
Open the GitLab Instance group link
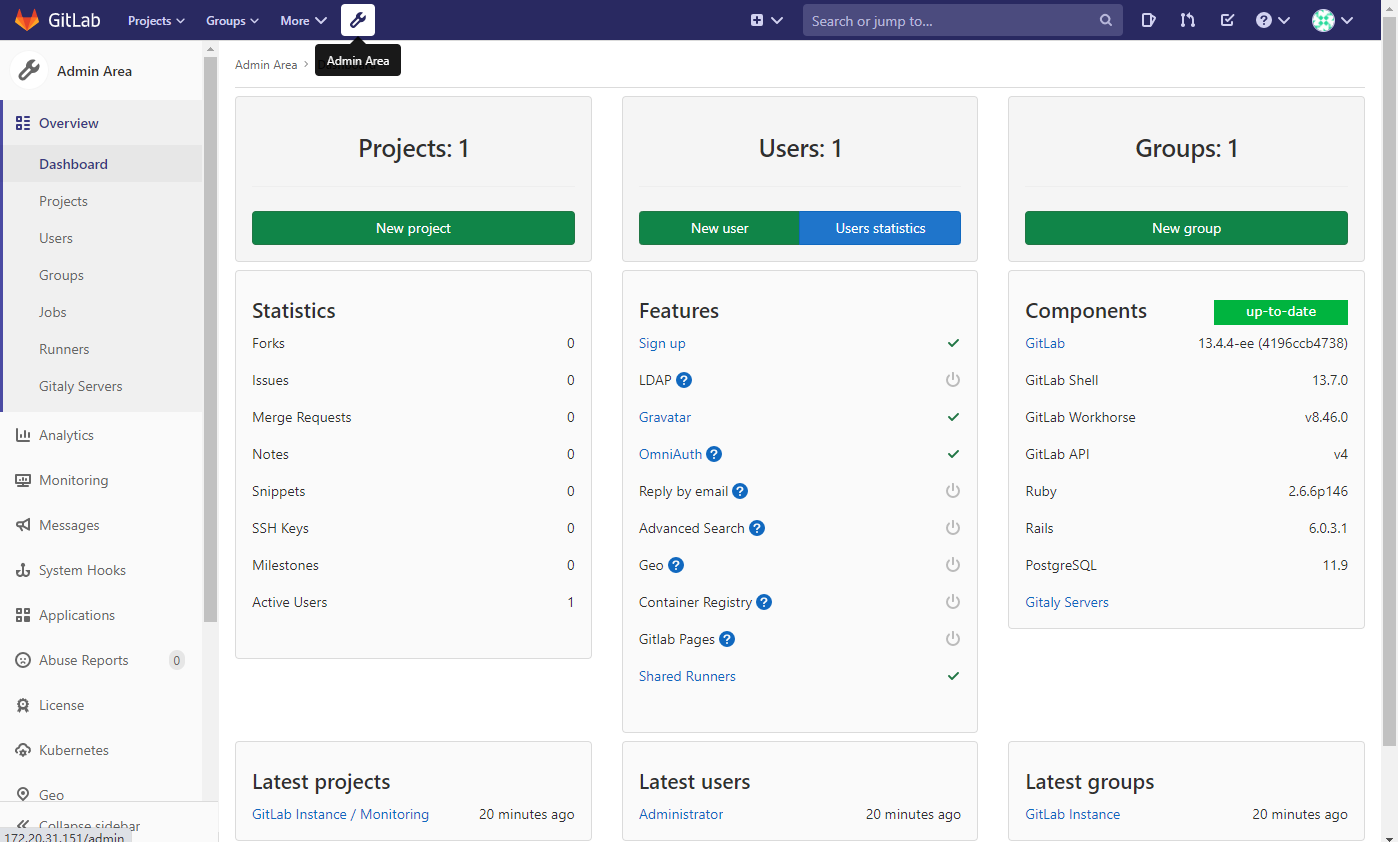1072,814
